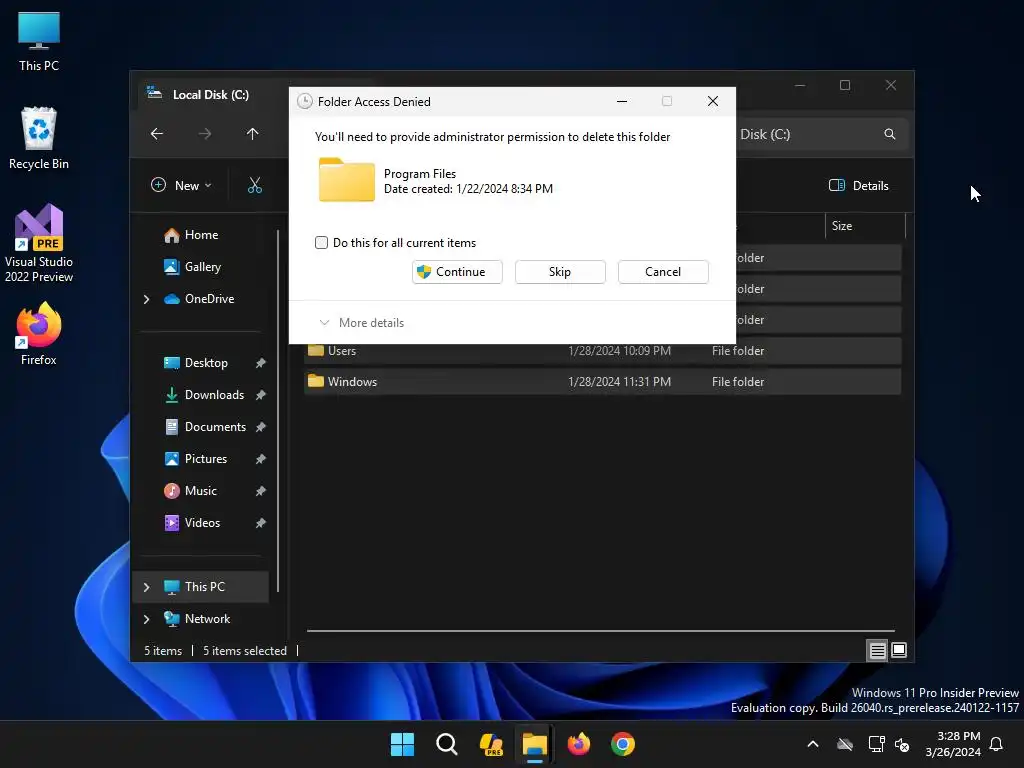Click the pin icon next to Pictures
This screenshot has height=768, width=1024.
pyautogui.click(x=261, y=459)
